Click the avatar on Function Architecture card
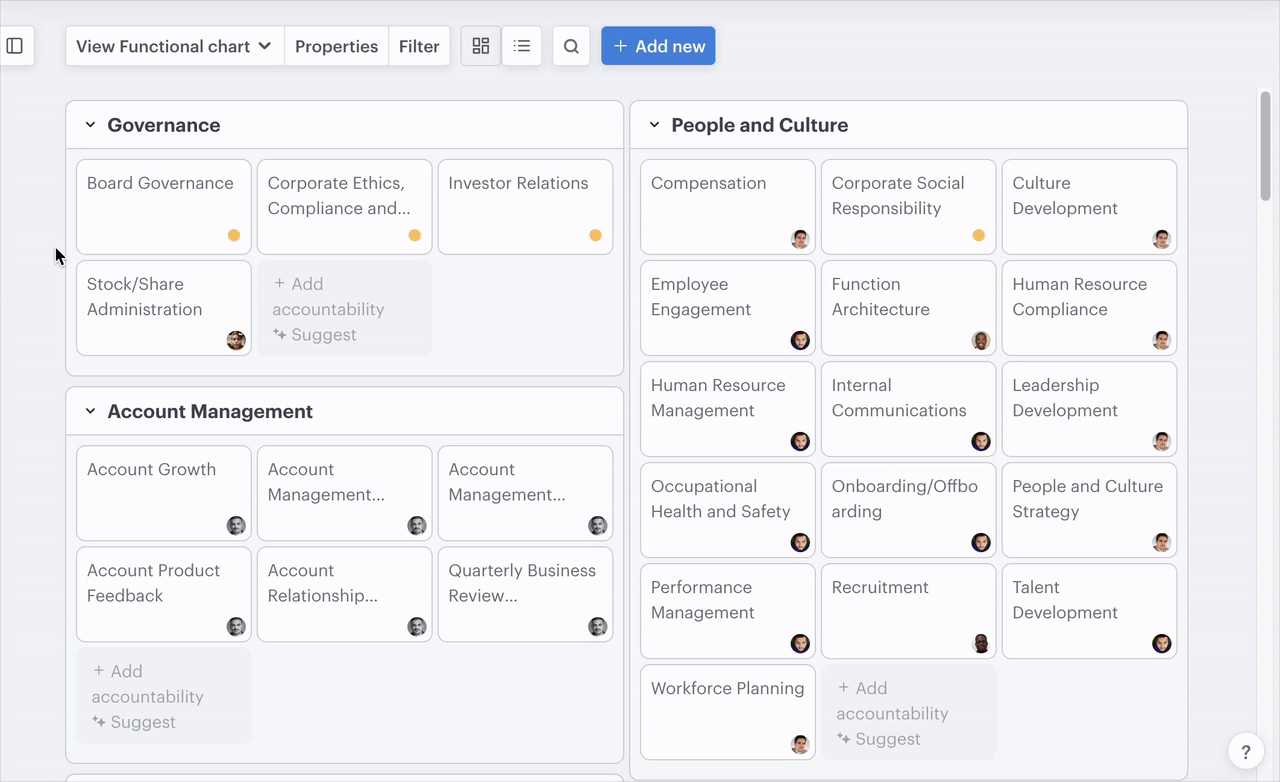1280x782 pixels. click(981, 340)
